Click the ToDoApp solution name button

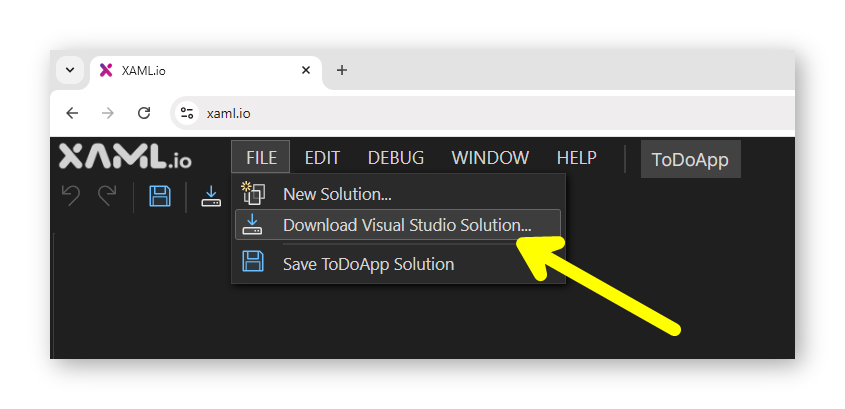coord(690,159)
